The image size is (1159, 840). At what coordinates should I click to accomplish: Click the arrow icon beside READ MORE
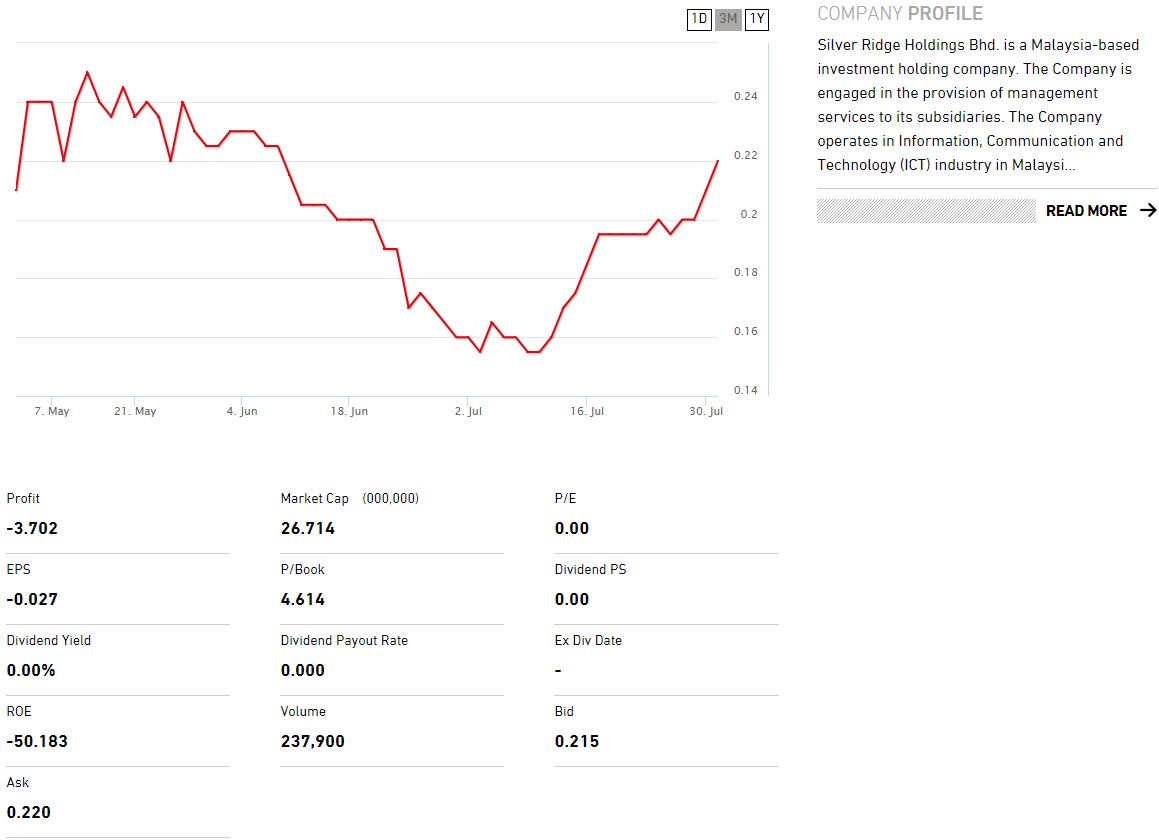[x=1148, y=210]
